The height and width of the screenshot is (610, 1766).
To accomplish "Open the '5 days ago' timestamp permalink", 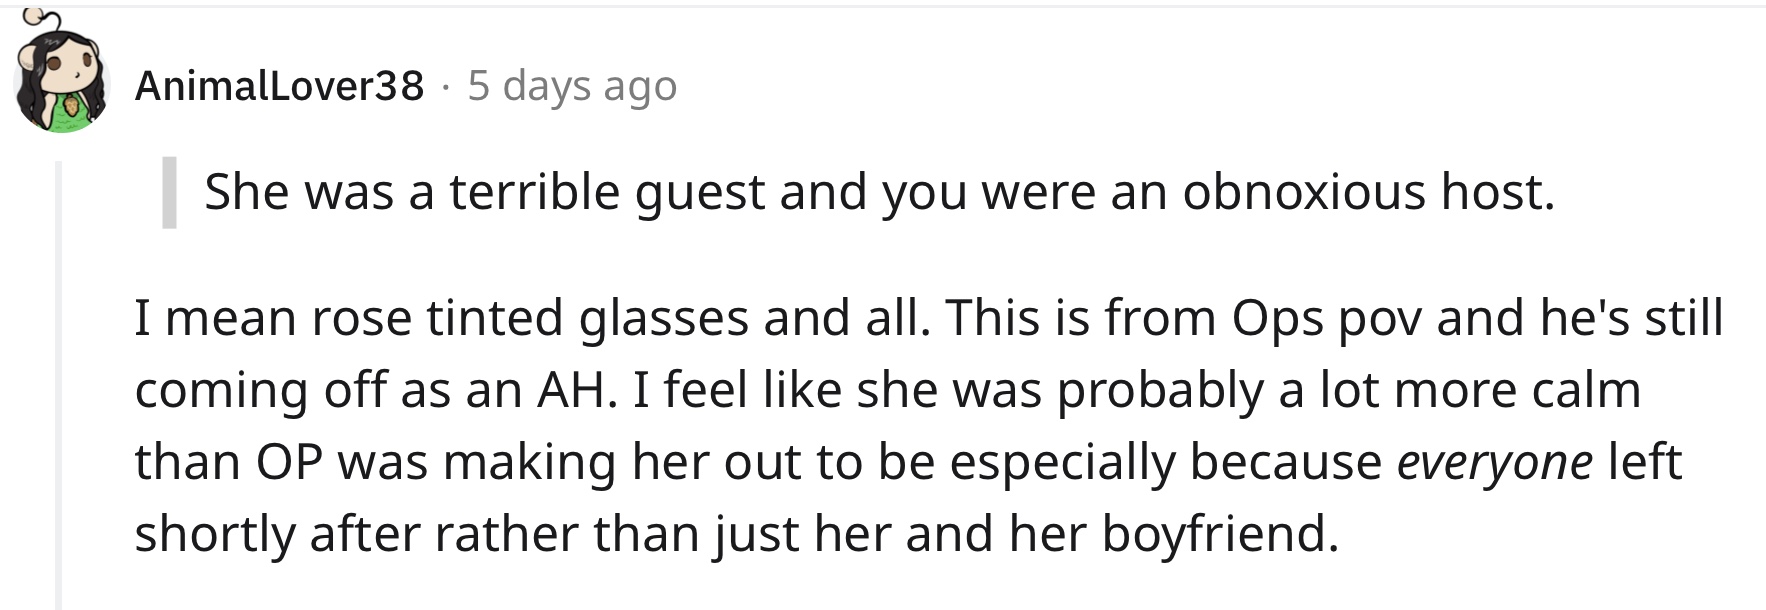I will 572,86.
